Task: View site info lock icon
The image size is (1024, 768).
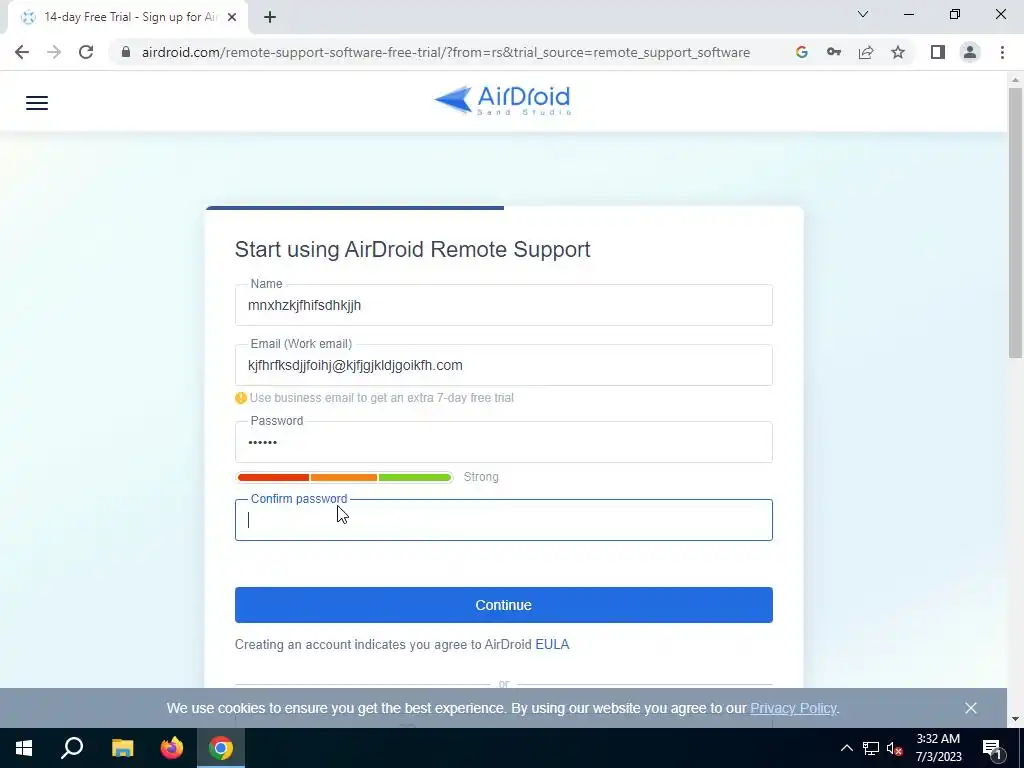Action: click(126, 52)
